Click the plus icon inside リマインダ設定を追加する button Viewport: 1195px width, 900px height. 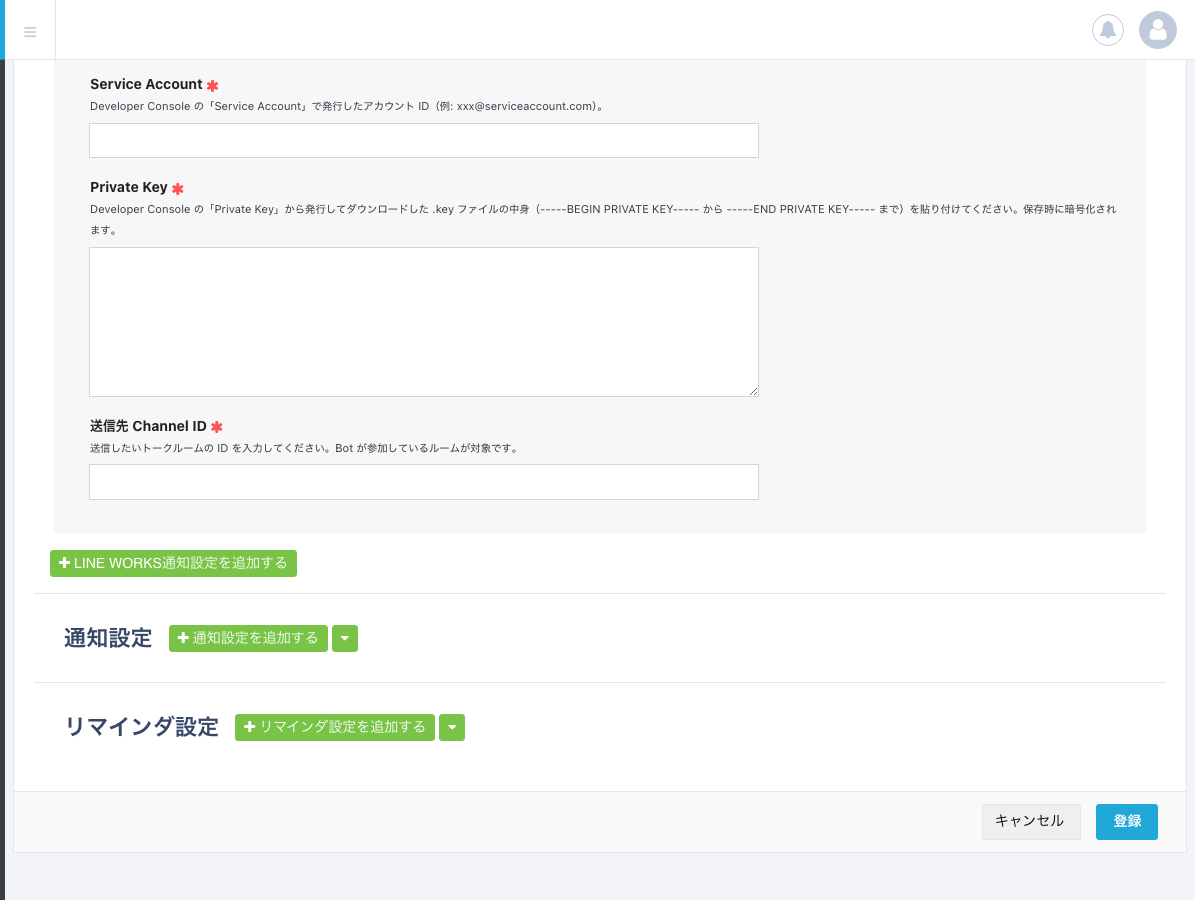click(x=250, y=727)
